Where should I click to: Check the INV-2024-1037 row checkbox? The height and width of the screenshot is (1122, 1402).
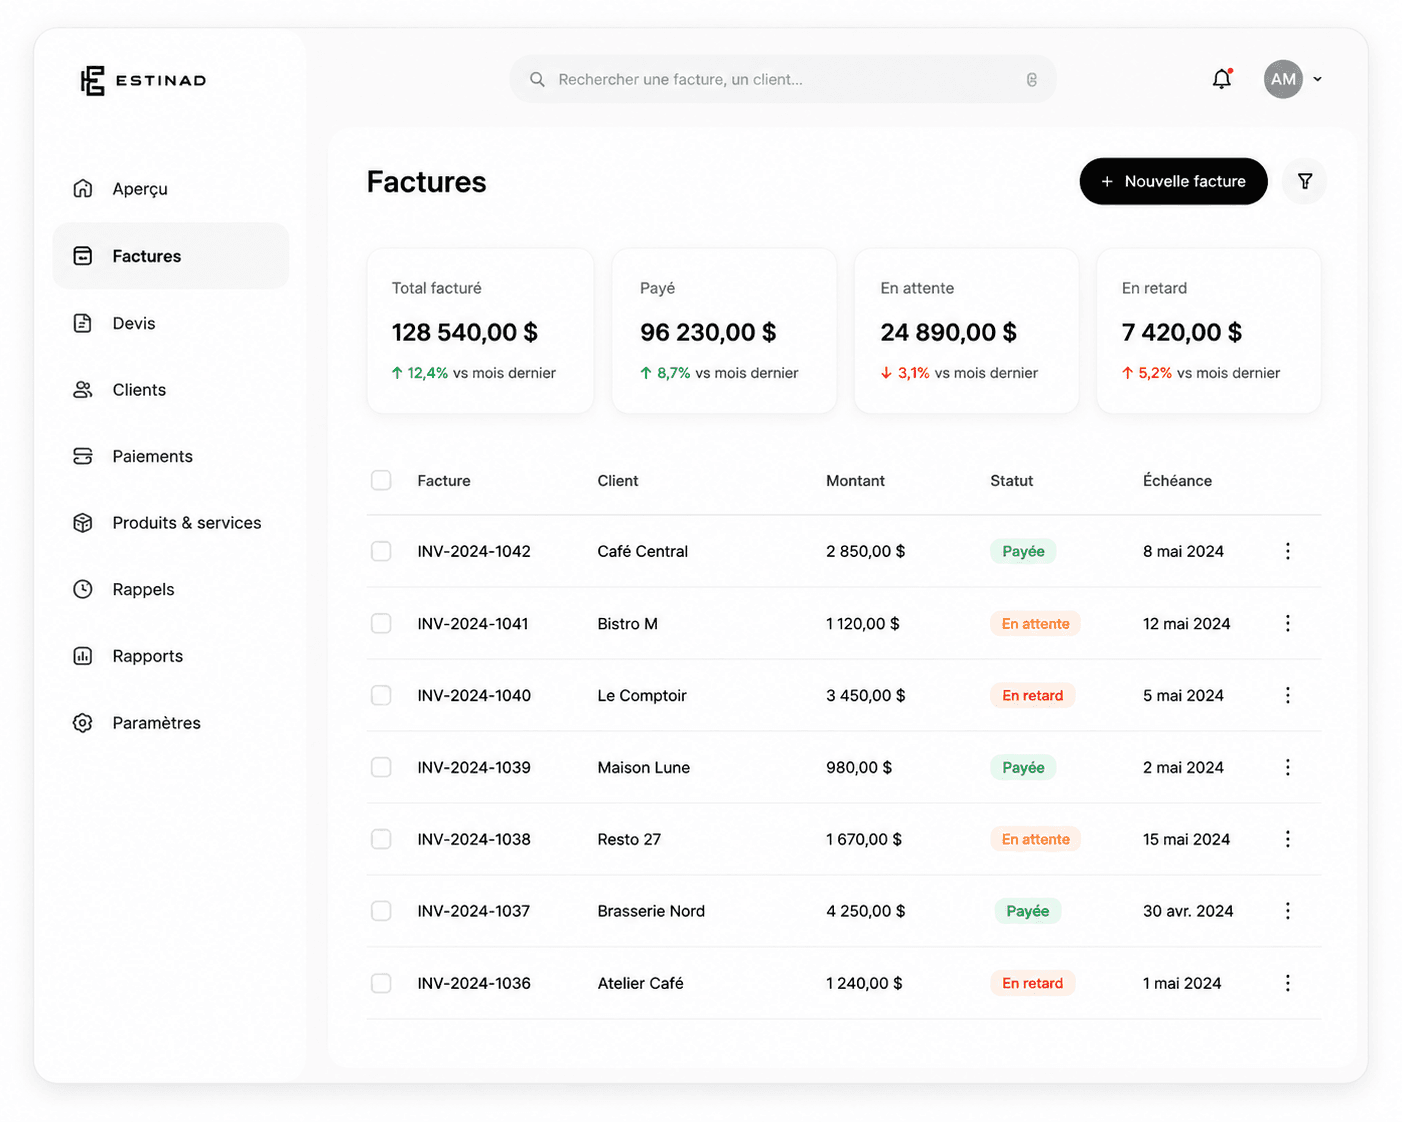pos(381,911)
